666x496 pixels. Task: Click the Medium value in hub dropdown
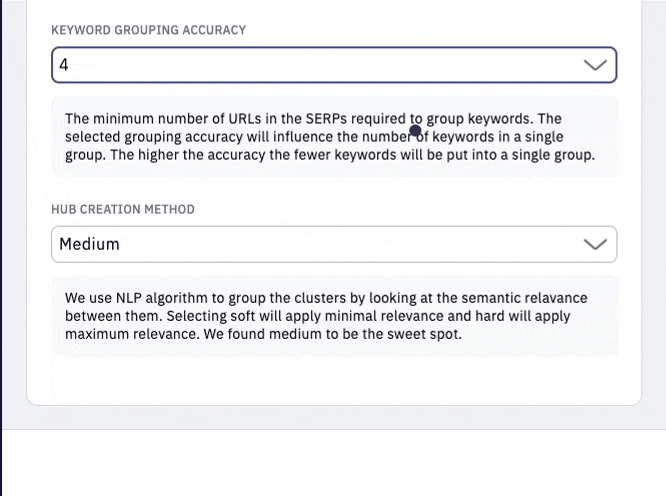pyautogui.click(x=89, y=244)
